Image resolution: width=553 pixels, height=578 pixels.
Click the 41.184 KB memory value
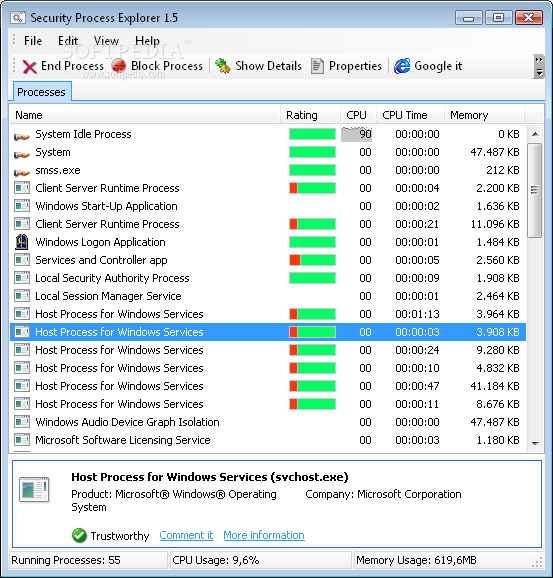pyautogui.click(x=495, y=386)
